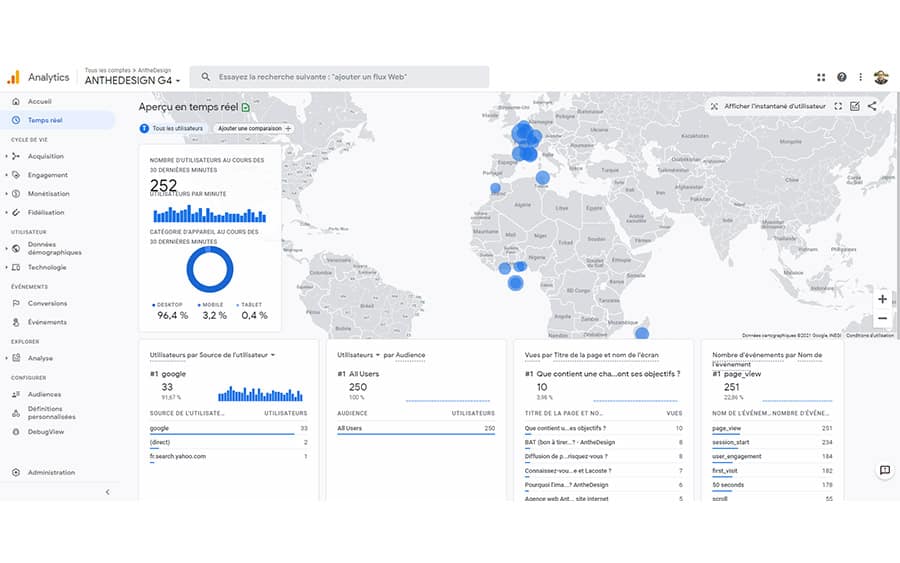Open the customize report edit icon
The height and width of the screenshot is (563, 900).
click(x=855, y=106)
